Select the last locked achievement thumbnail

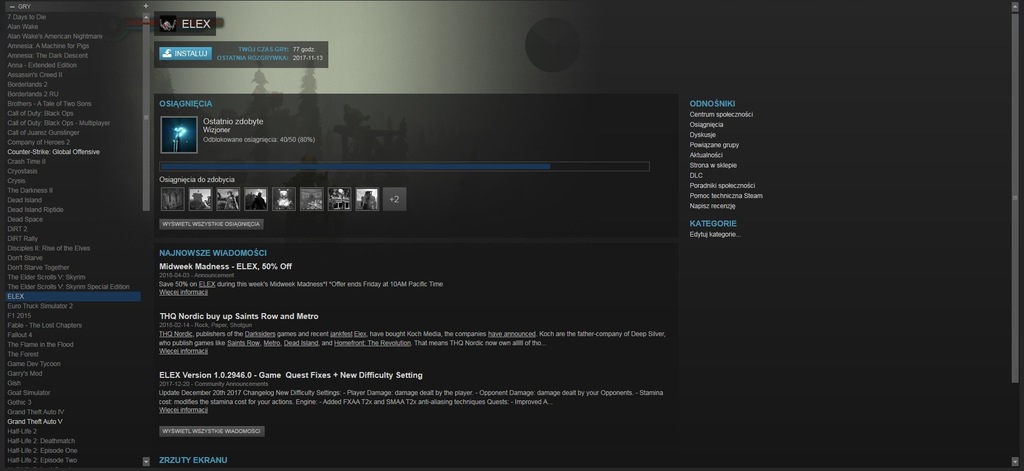(367, 199)
